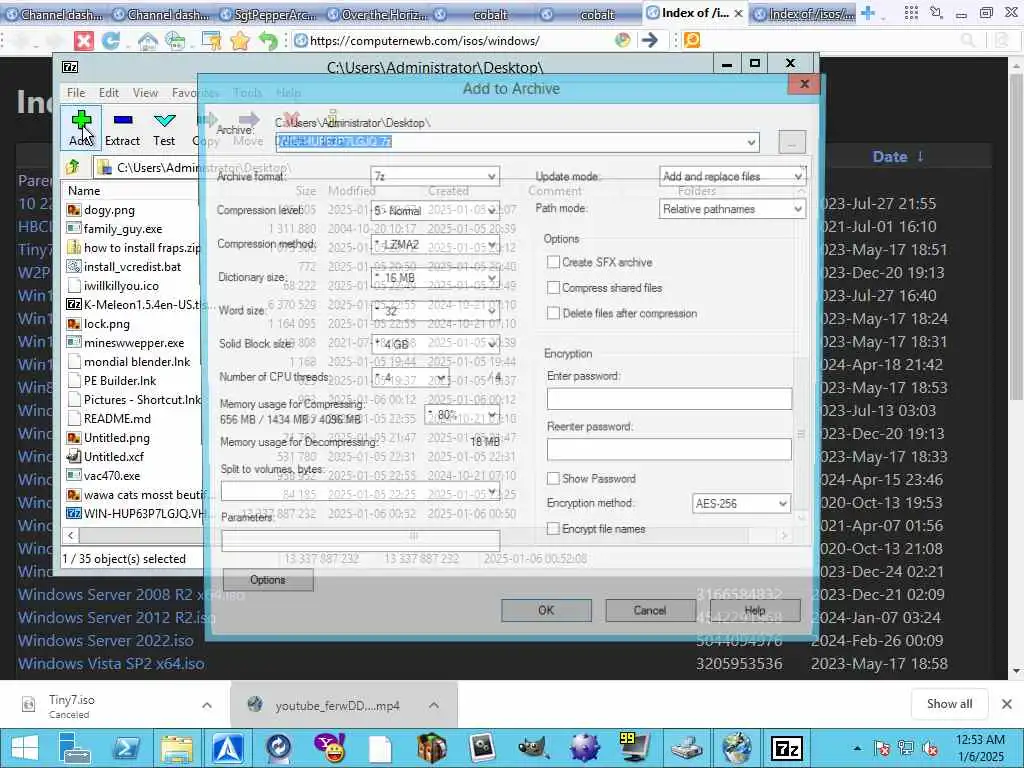Click the browser Home icon
The height and width of the screenshot is (768, 1024).
[x=148, y=40]
